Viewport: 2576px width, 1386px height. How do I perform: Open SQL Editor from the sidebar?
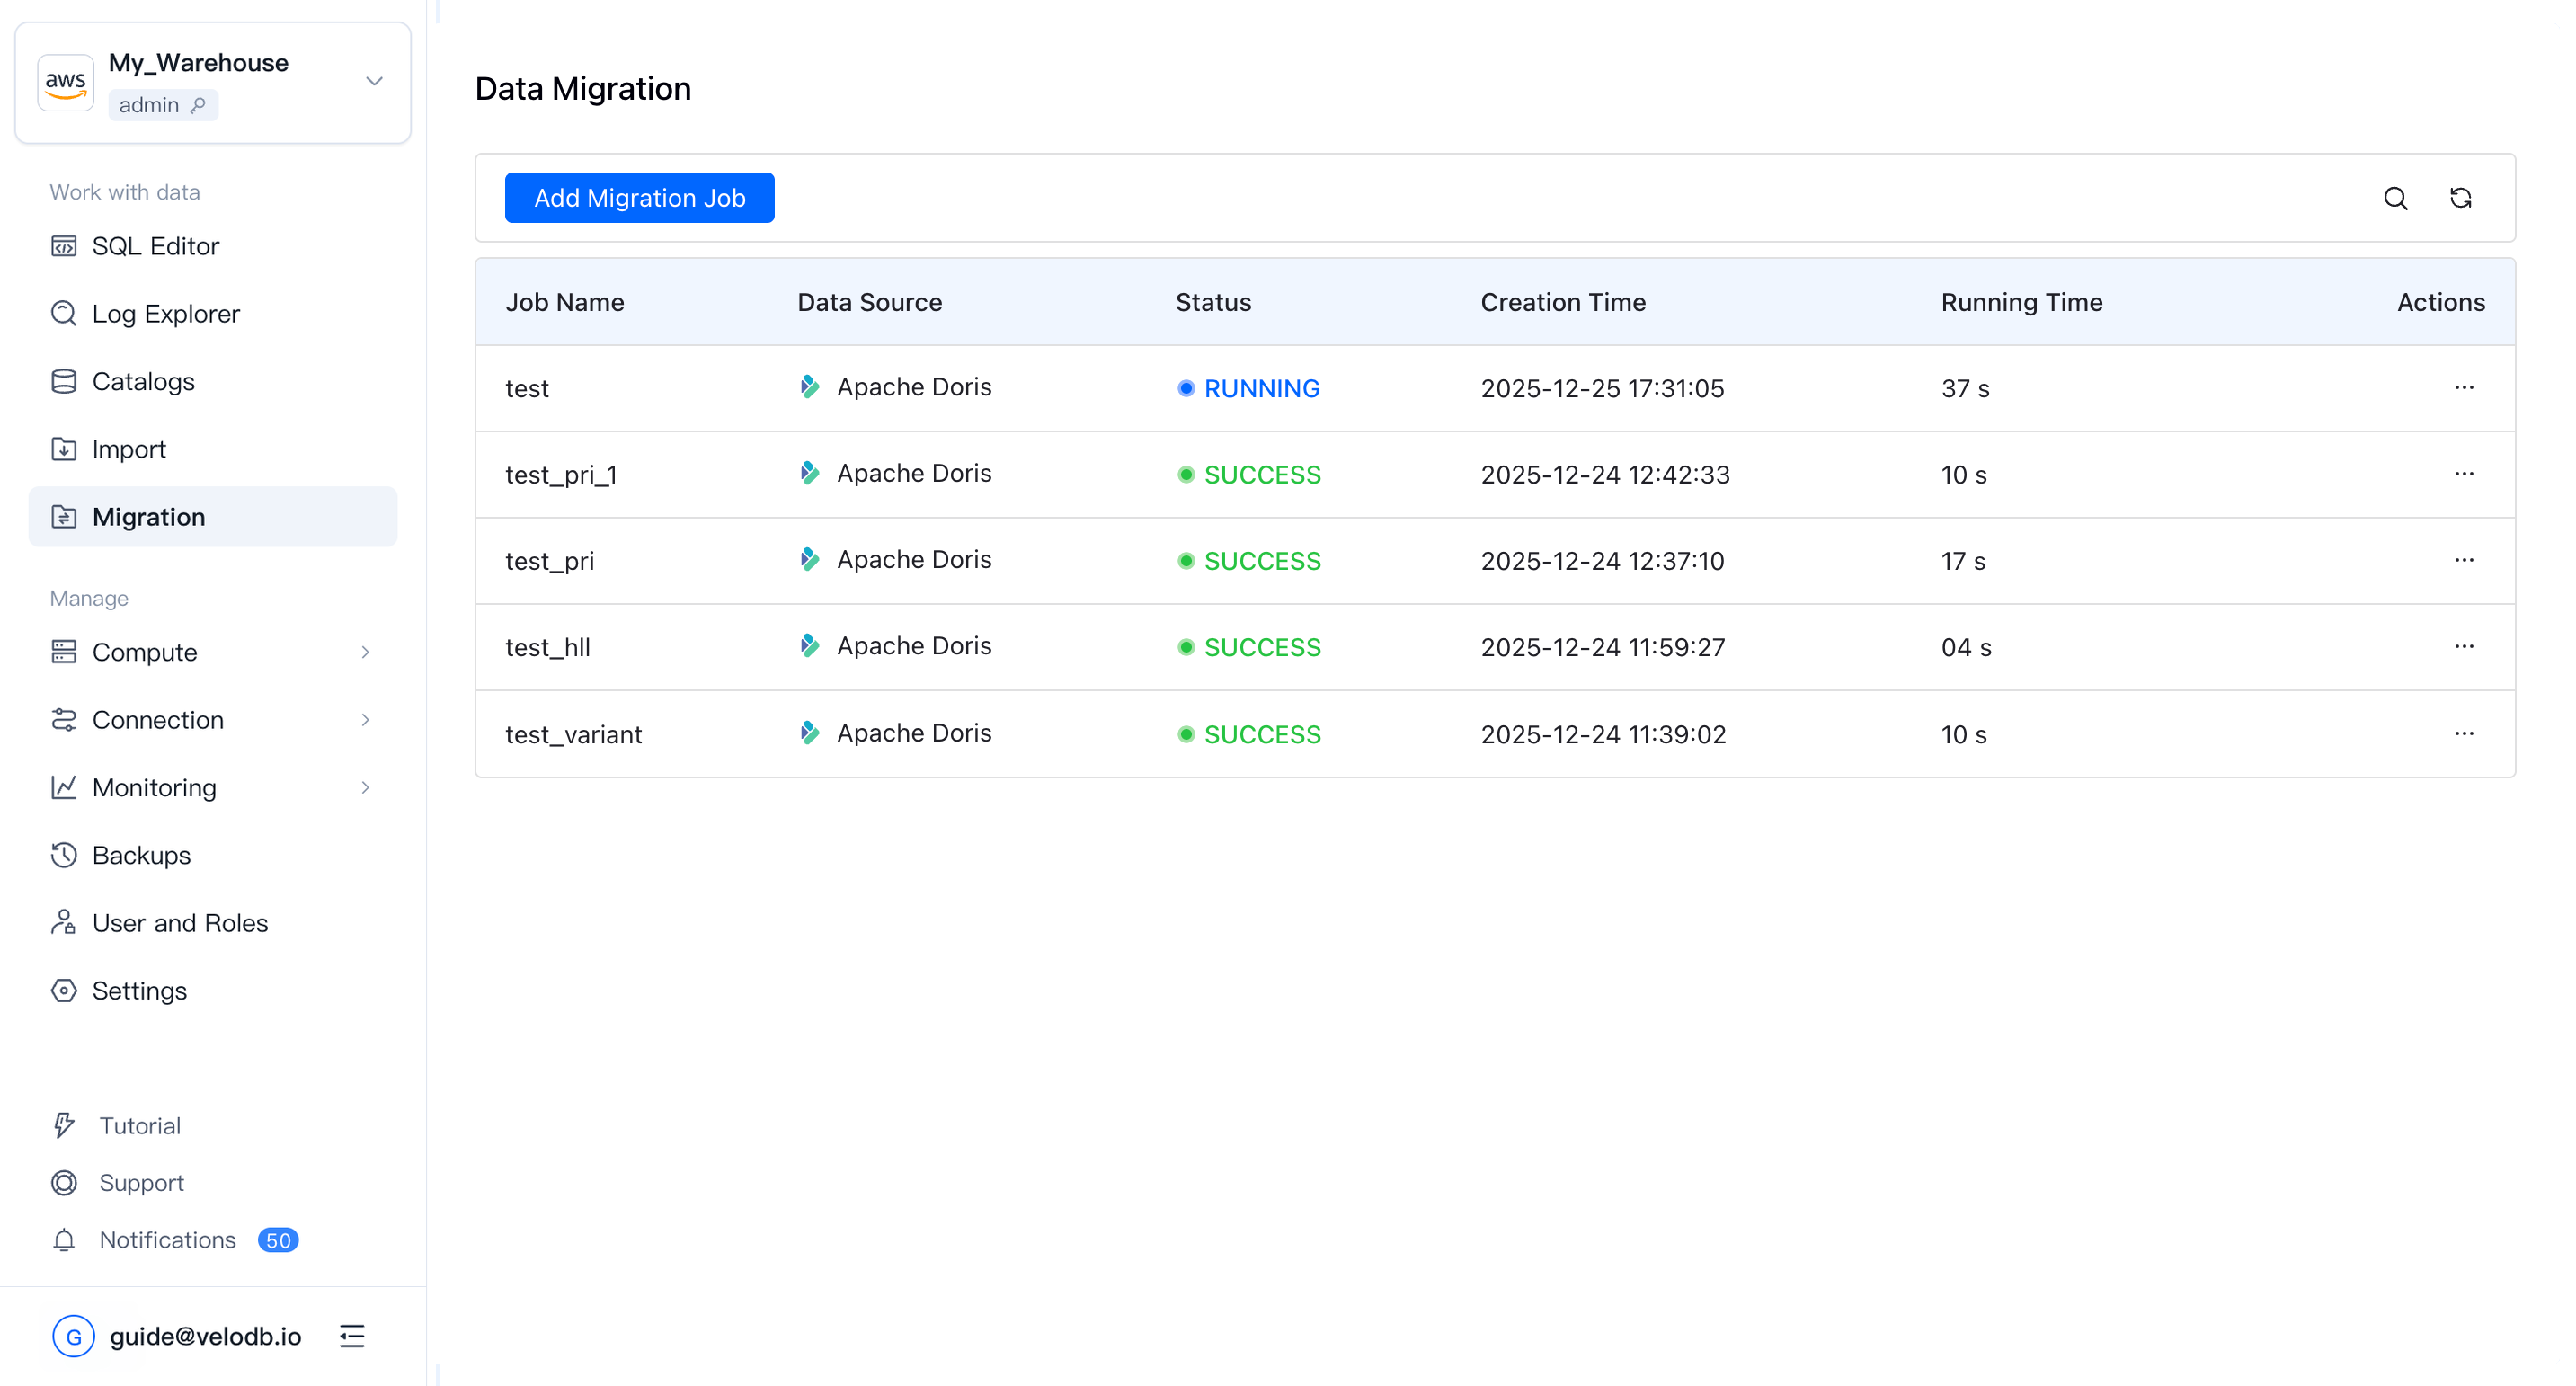pos(155,246)
